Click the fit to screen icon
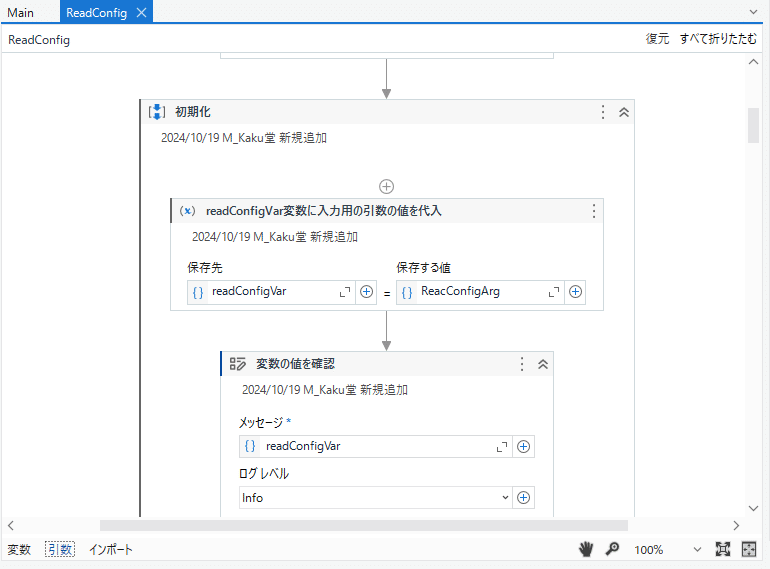The height and width of the screenshot is (569, 770). coord(723,549)
